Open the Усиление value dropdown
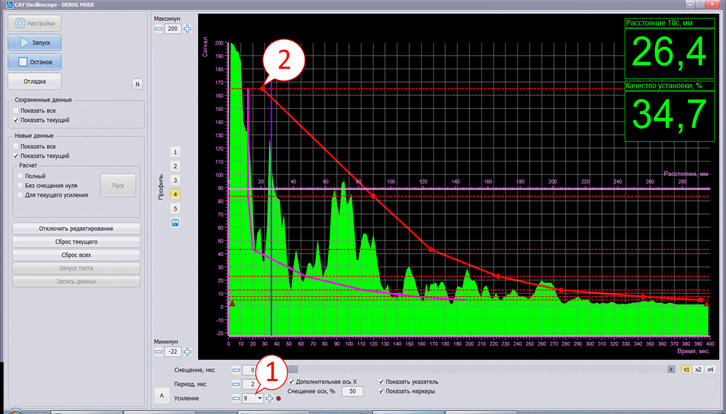The image size is (726, 414). [x=260, y=398]
